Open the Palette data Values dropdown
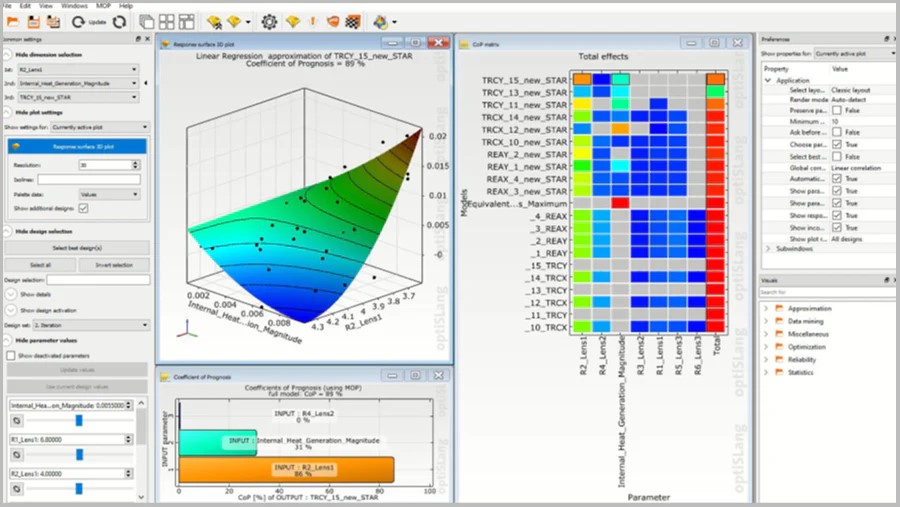 pyautogui.click(x=108, y=194)
